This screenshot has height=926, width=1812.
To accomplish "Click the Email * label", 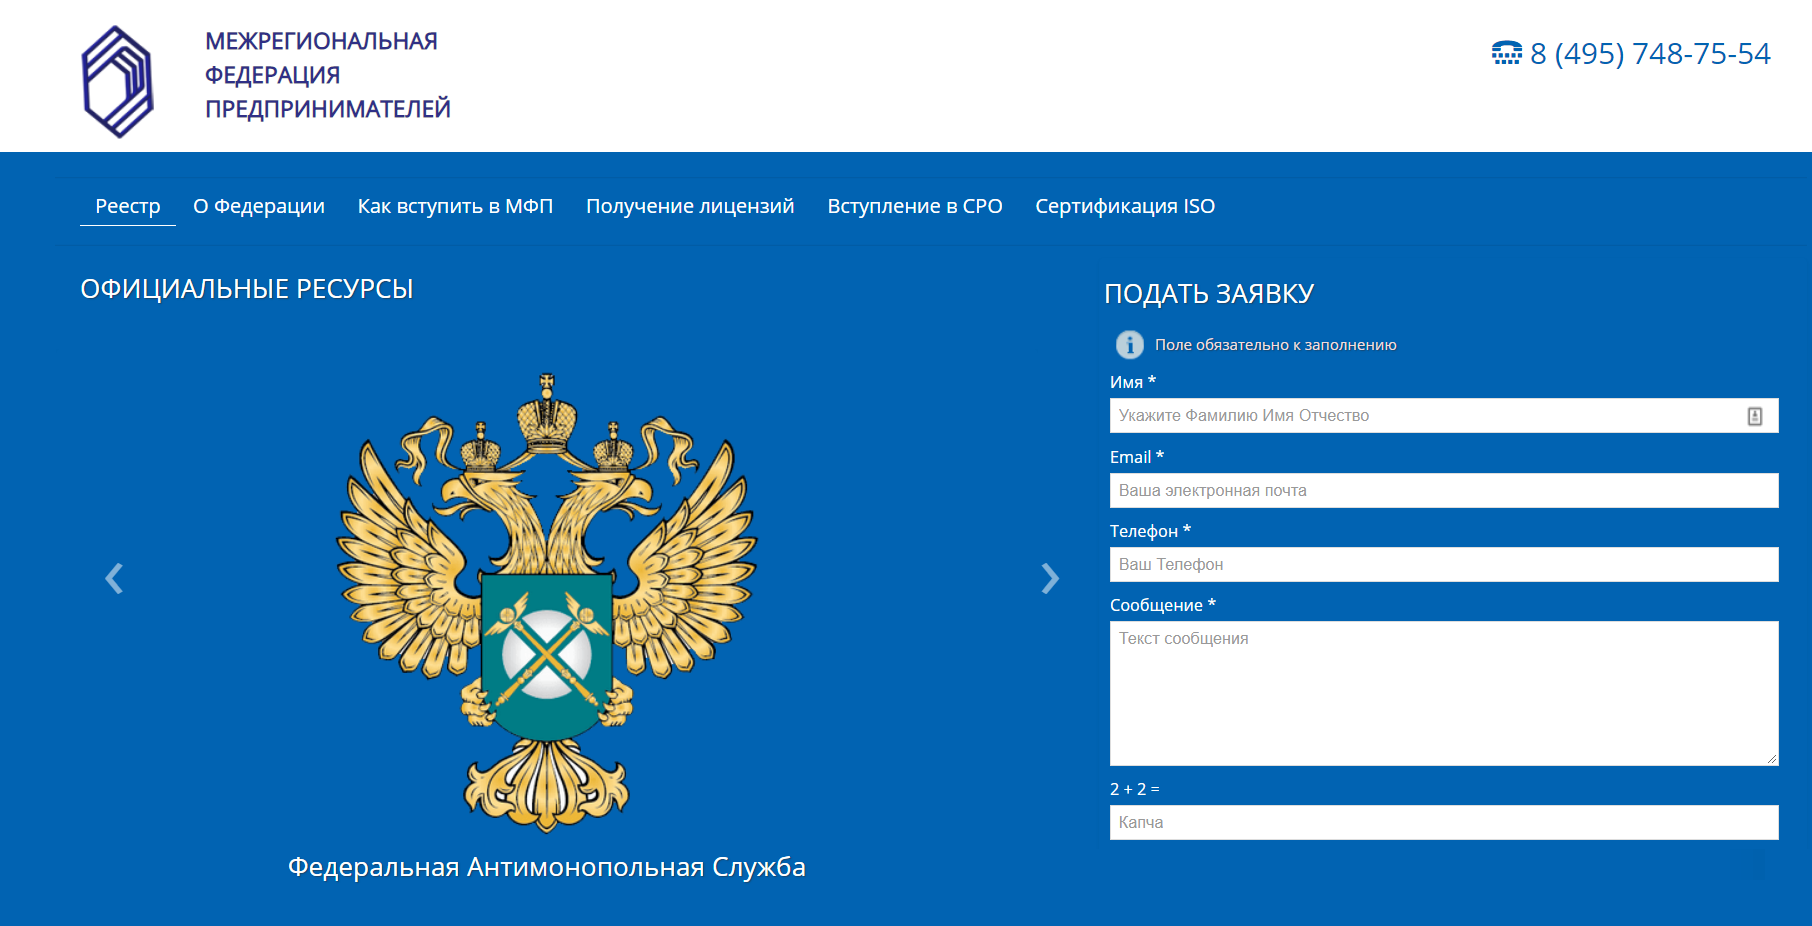I will click(x=1137, y=457).
